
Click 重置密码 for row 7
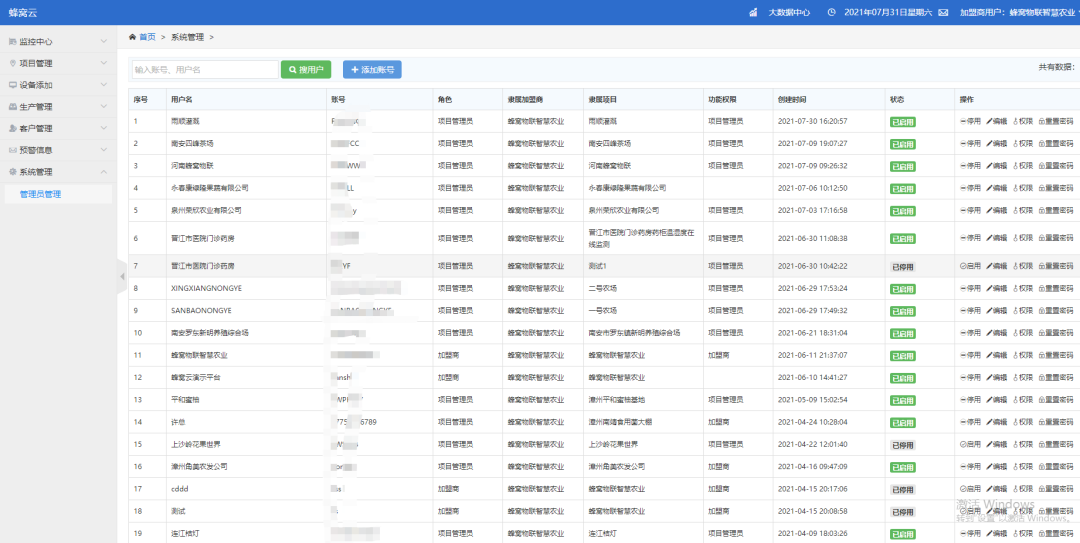[x=1055, y=266]
